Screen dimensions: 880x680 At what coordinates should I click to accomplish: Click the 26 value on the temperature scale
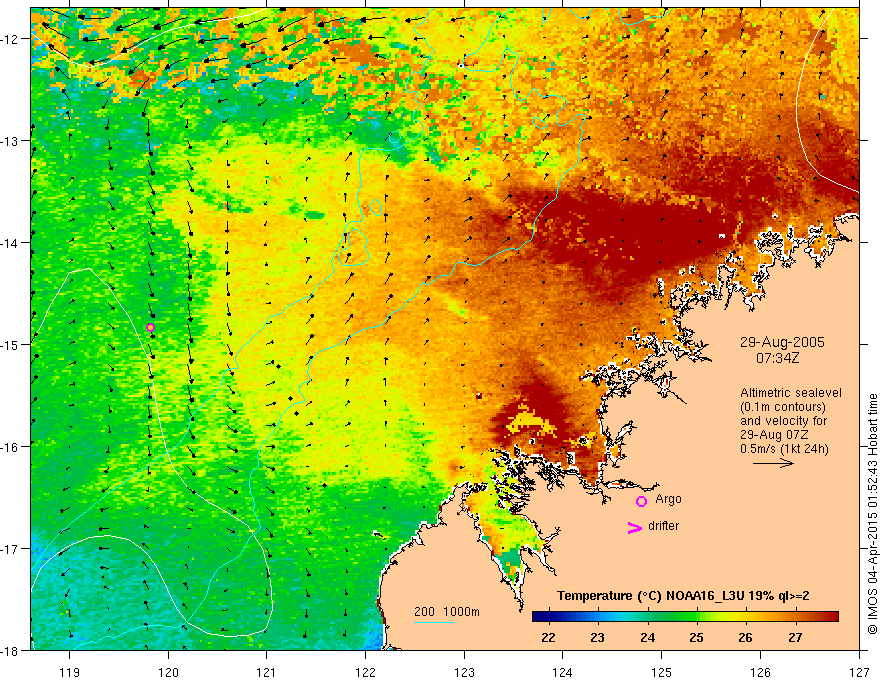pos(745,637)
